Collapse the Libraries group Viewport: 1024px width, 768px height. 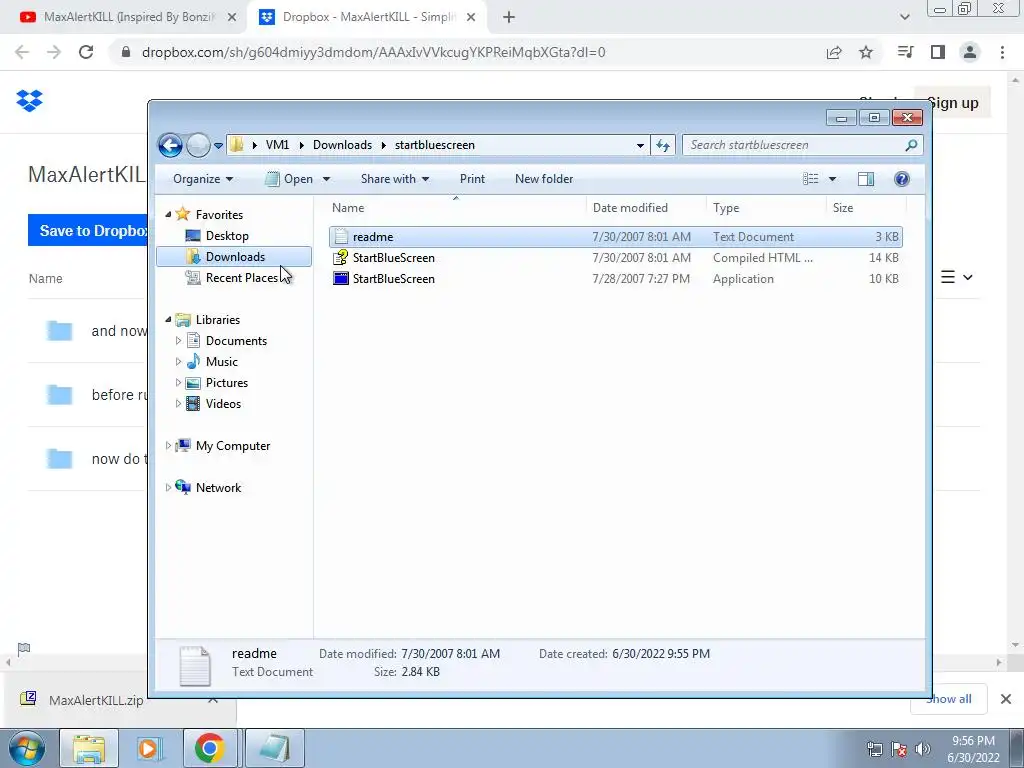click(168, 319)
